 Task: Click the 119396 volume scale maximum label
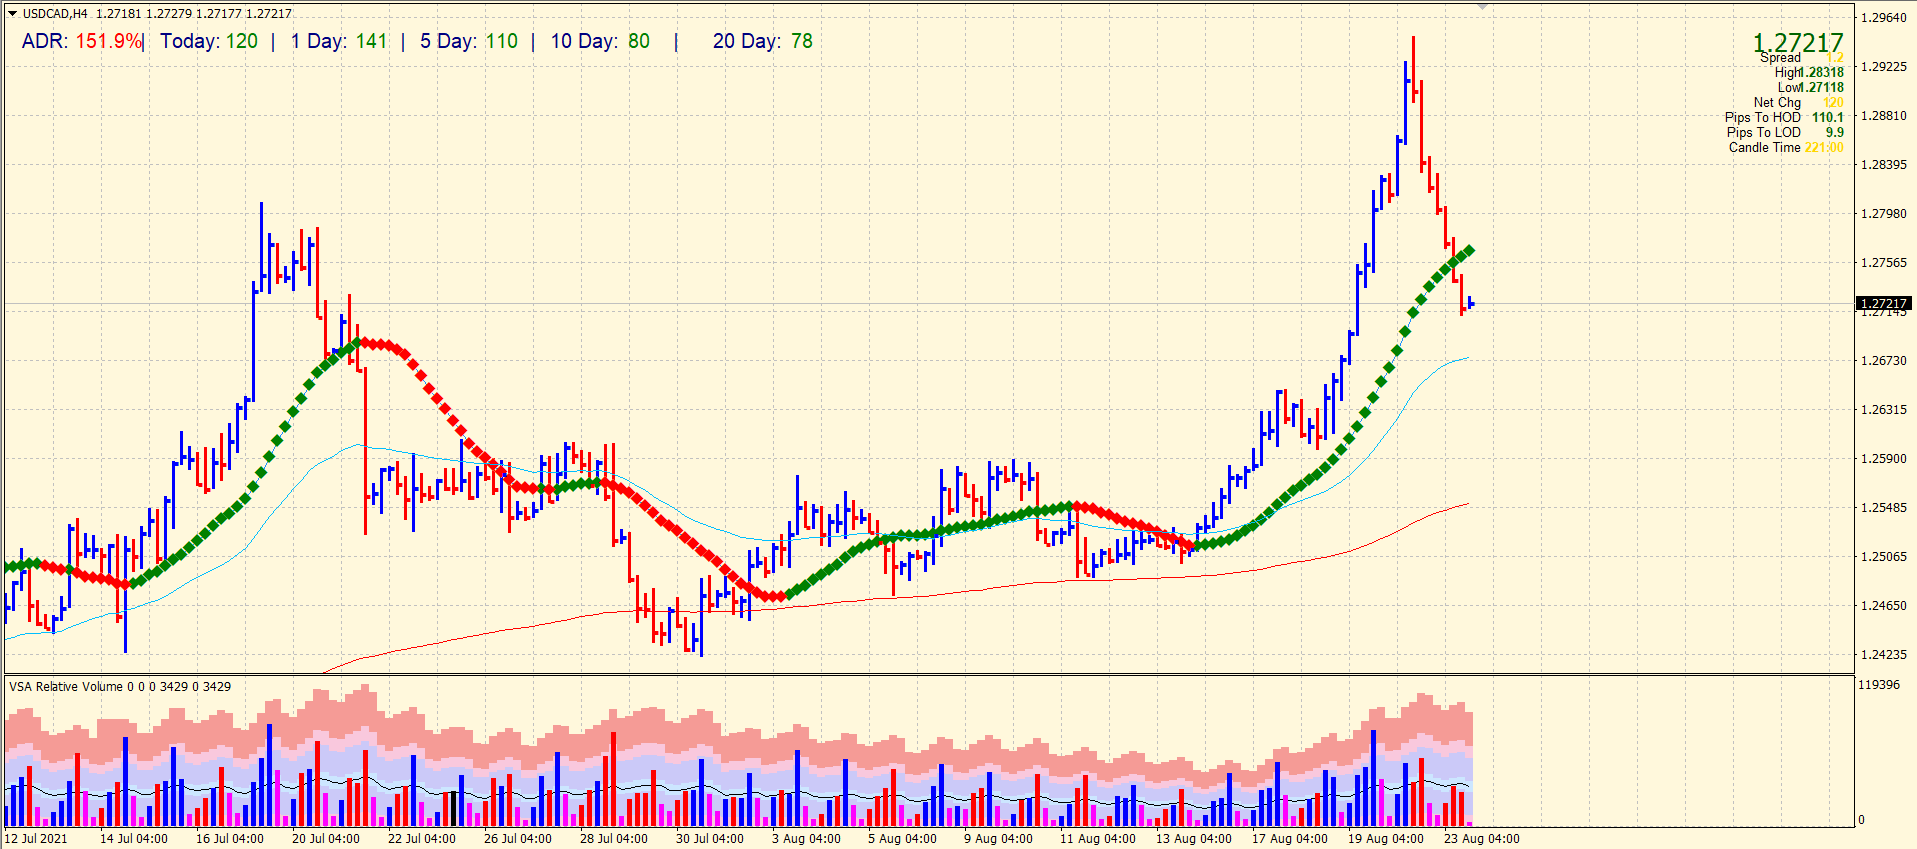(x=1879, y=685)
